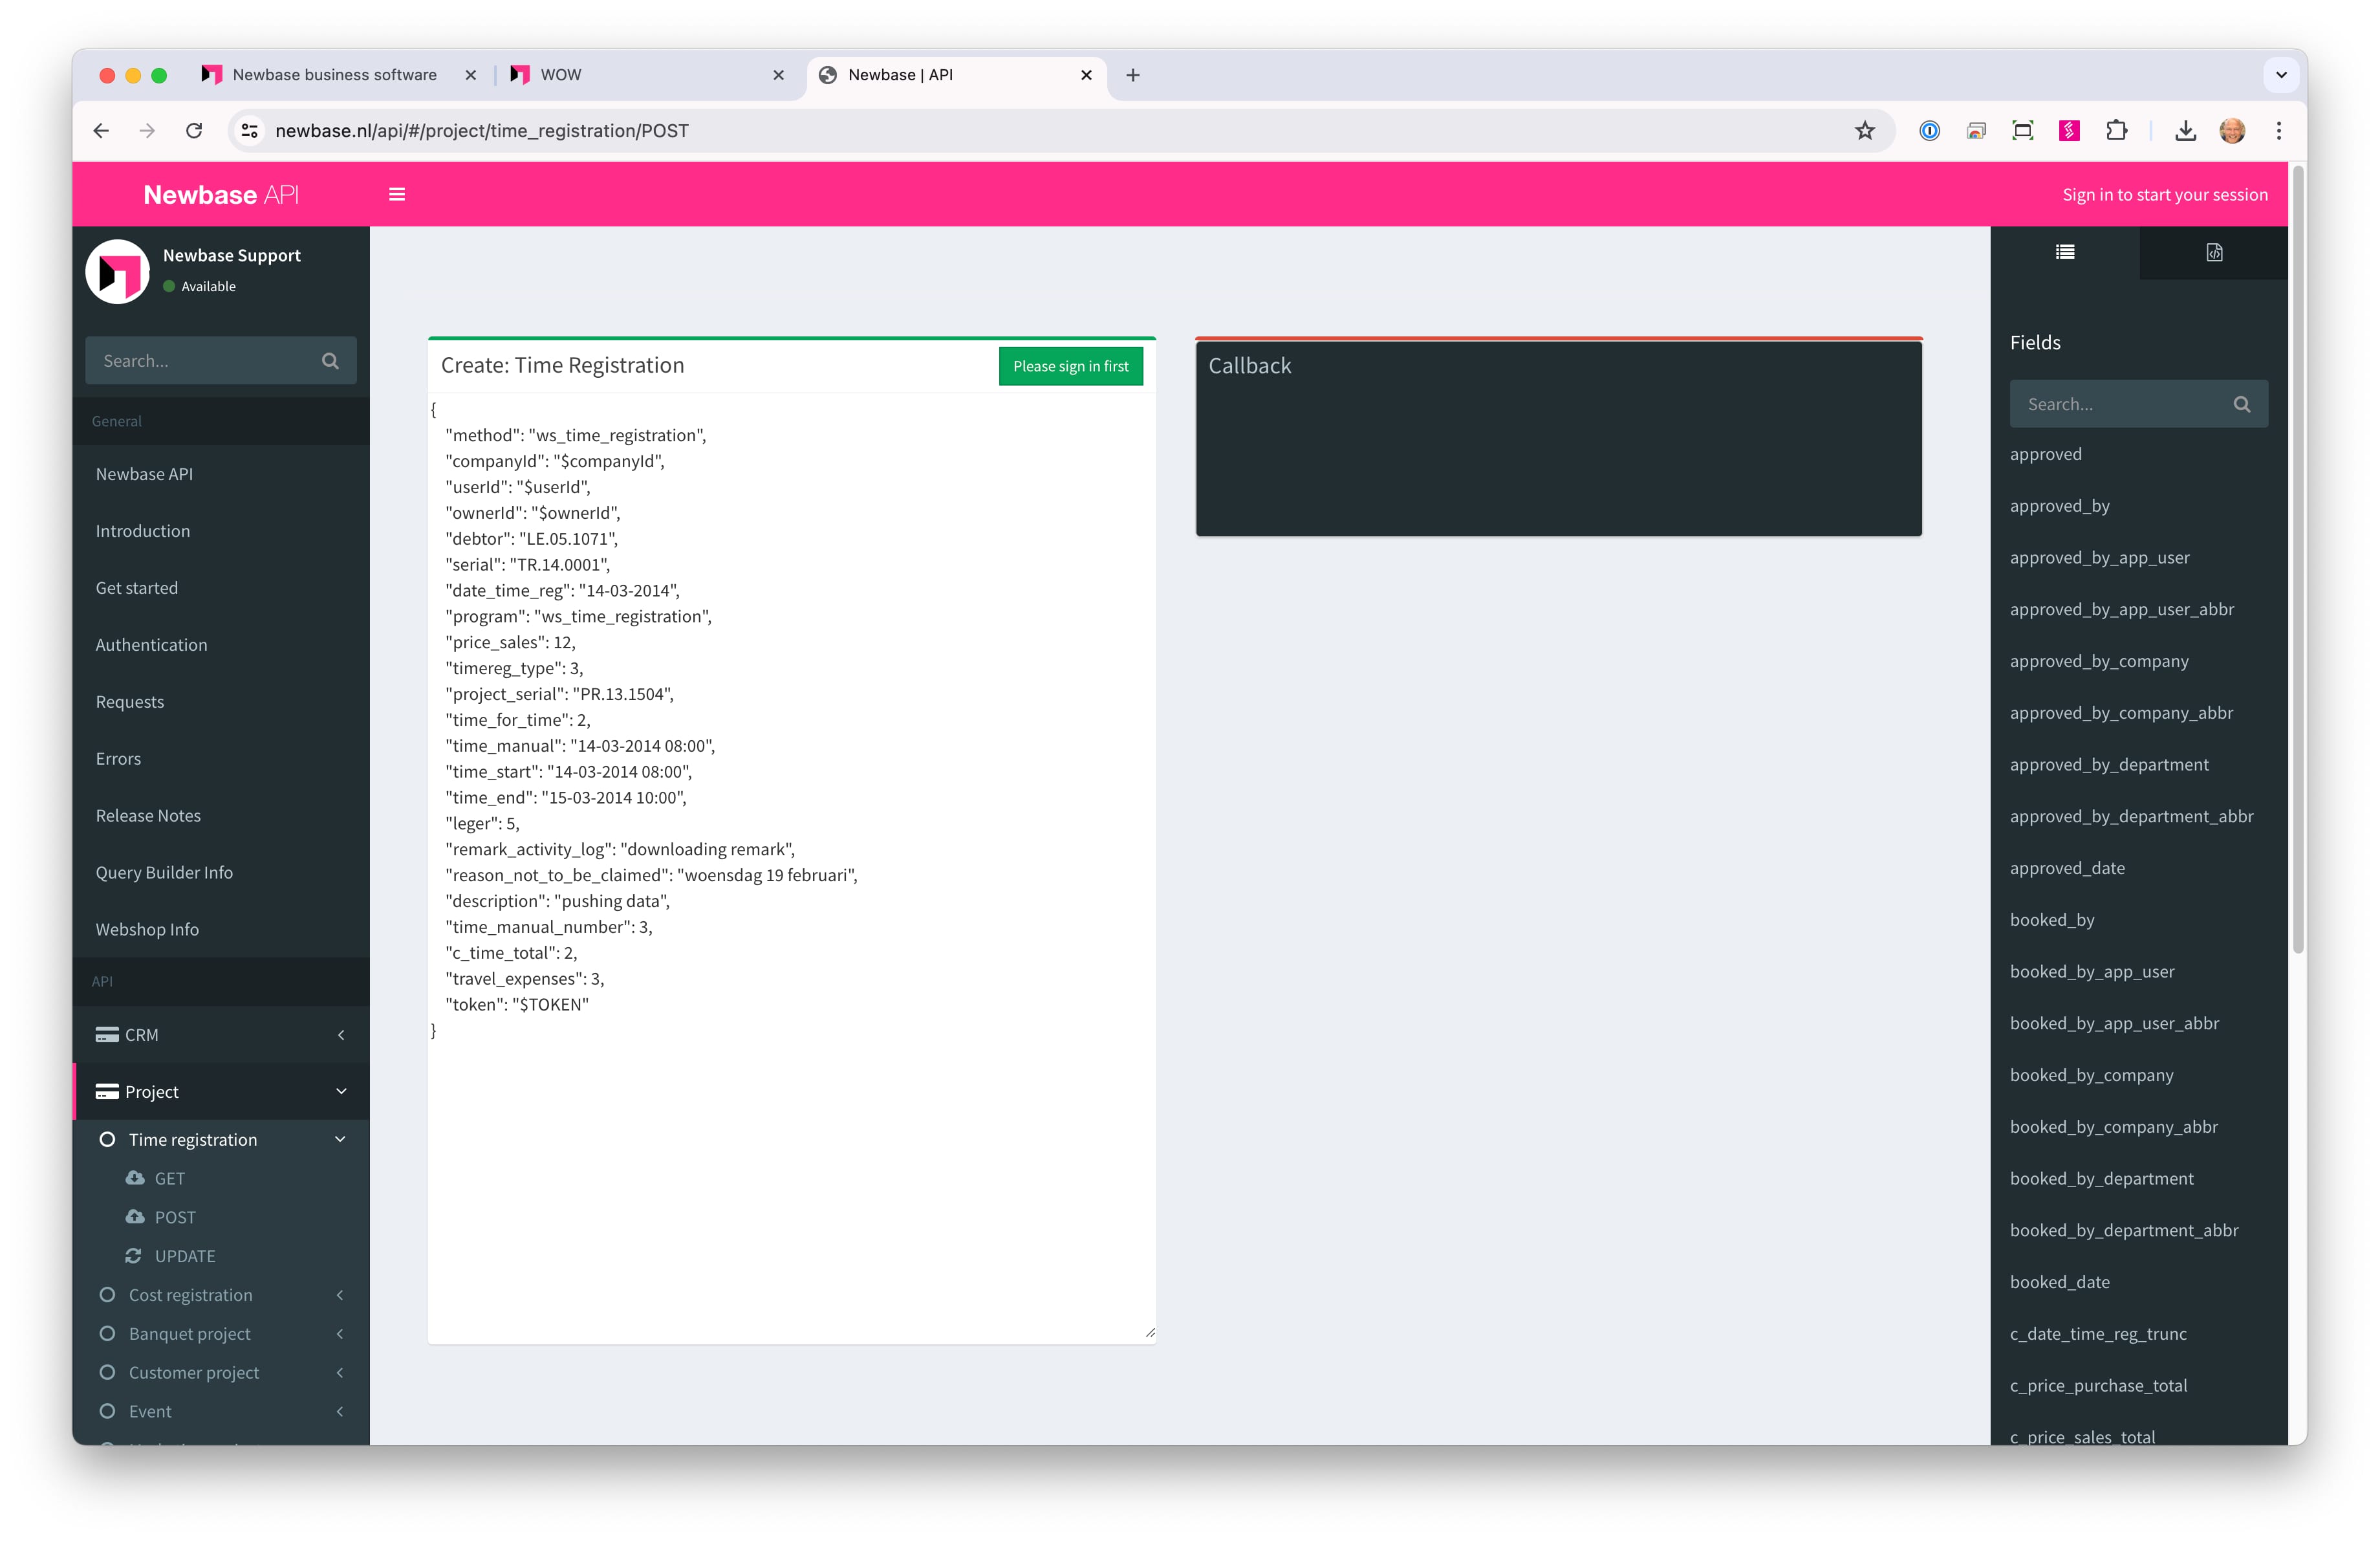2380x1541 pixels.
Task: Toggle the hamburger sidebar menu icon
Action: 397,194
